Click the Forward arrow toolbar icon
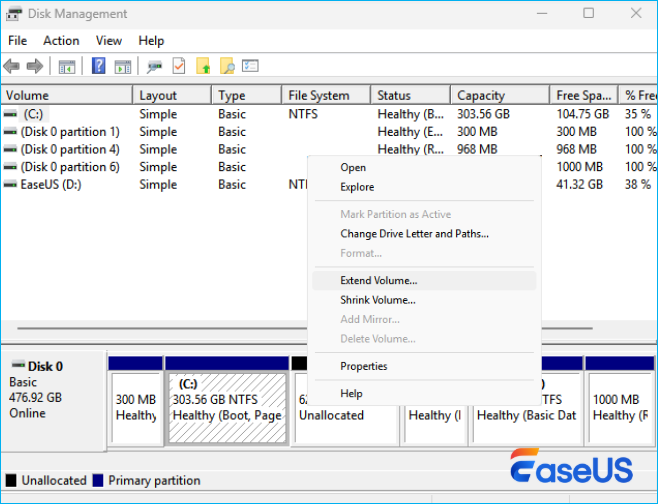 35,67
